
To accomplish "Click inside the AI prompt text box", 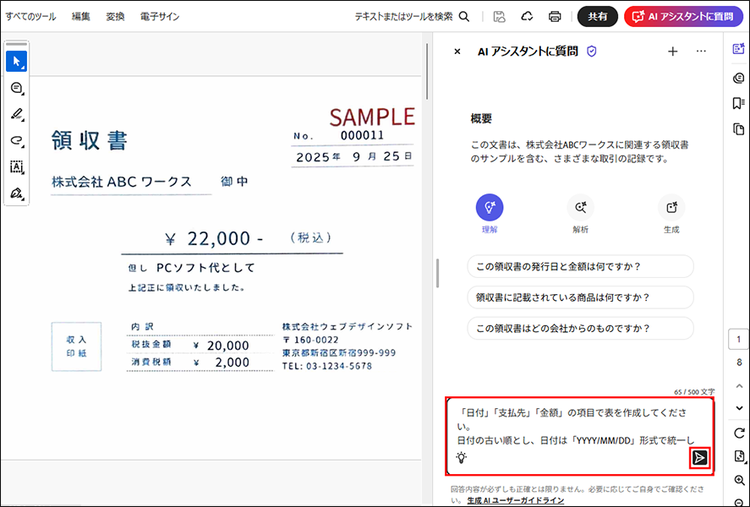I will coord(580,425).
